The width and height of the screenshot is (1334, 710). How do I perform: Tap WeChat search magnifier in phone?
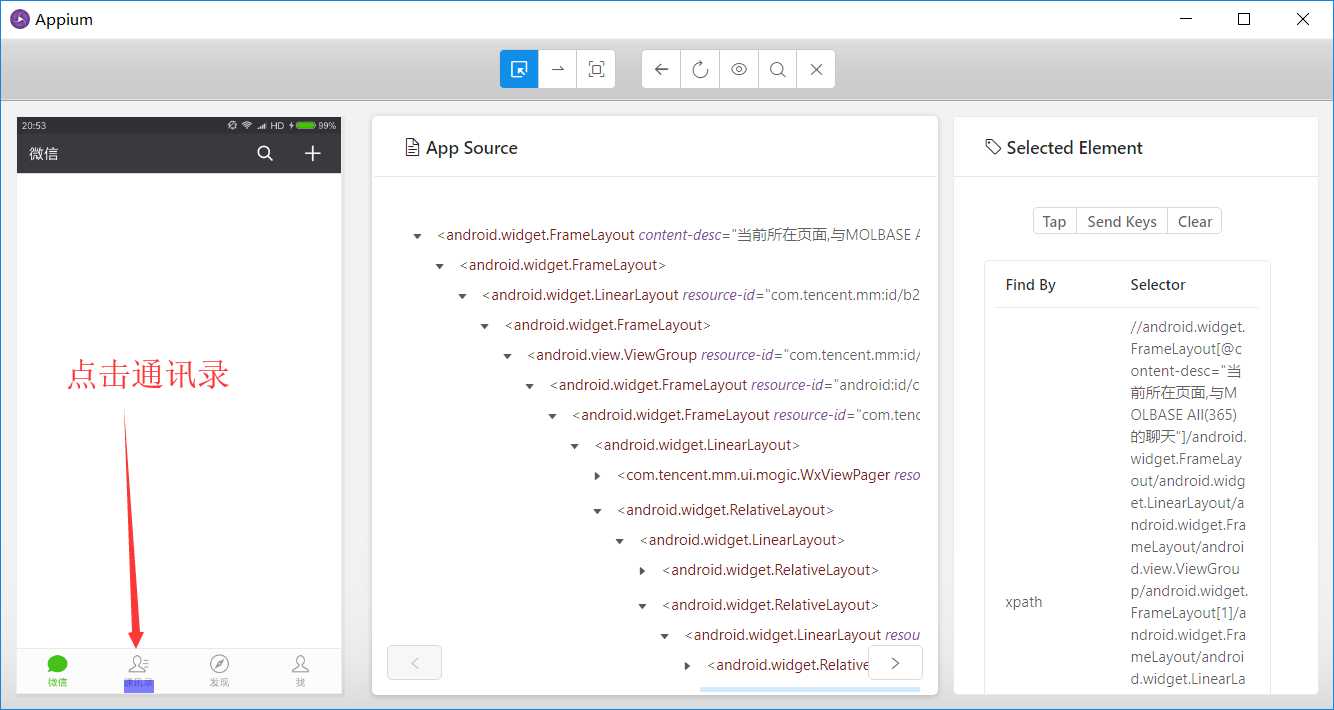[x=265, y=153]
